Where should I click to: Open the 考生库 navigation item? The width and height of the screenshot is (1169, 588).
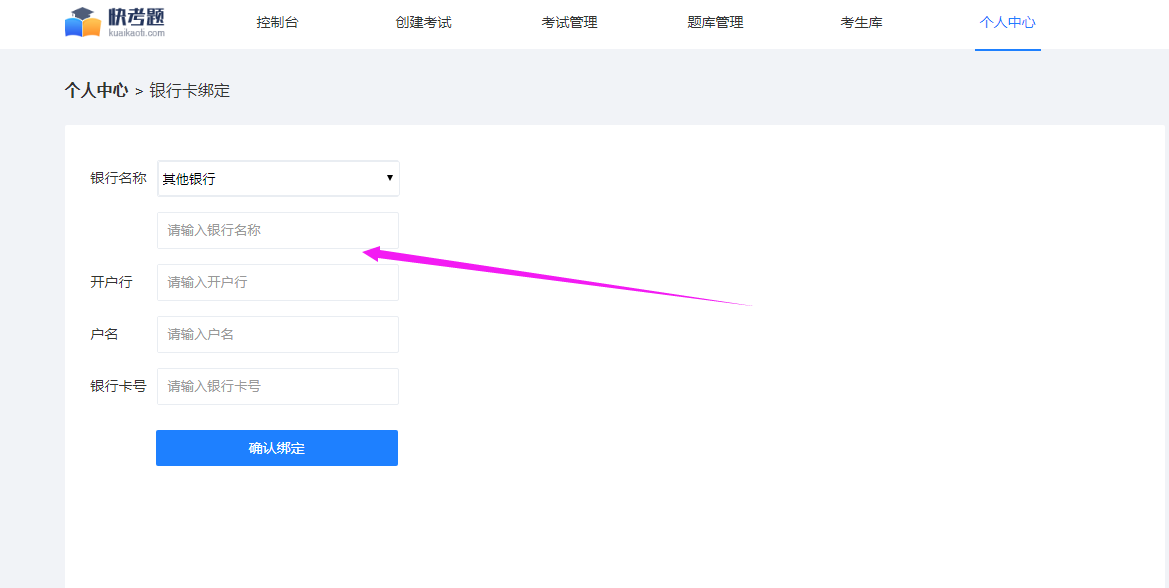[x=862, y=22]
